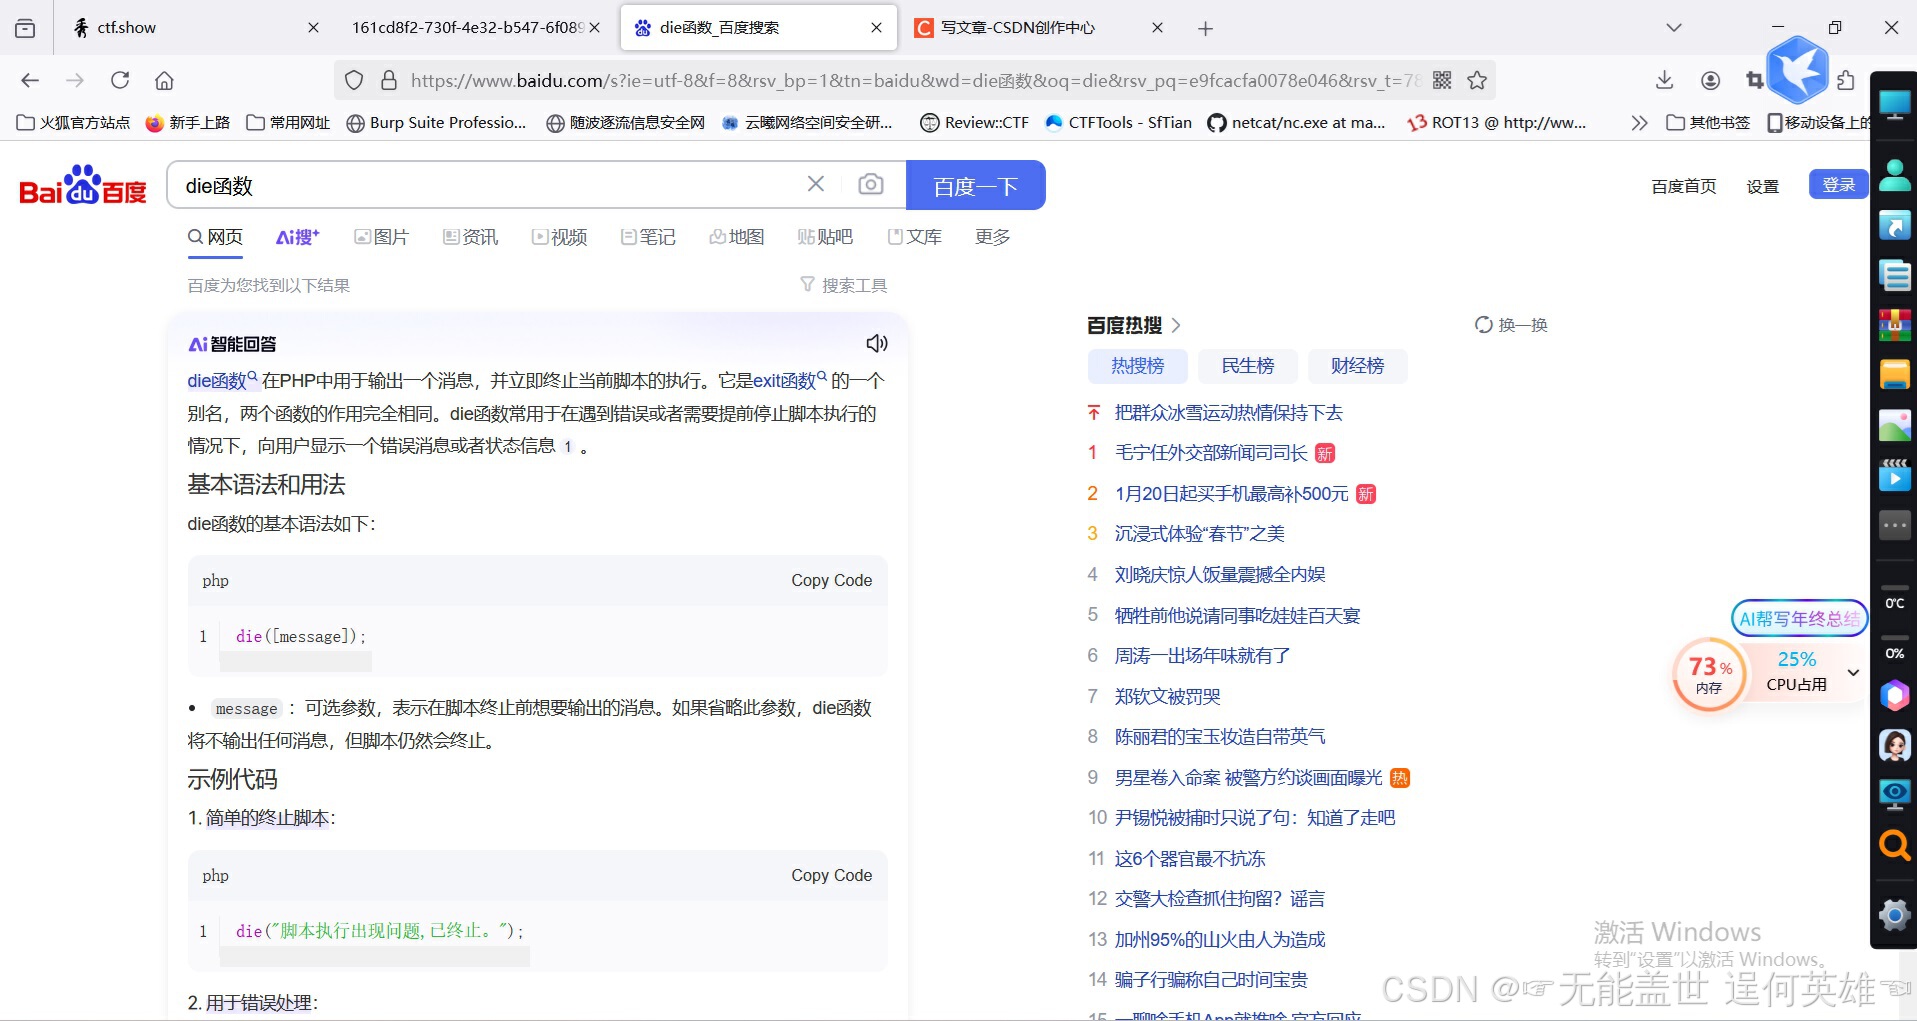This screenshot has height=1021, width=1917.
Task: Click the avatar girl icon in right sidebar
Action: (x=1894, y=745)
